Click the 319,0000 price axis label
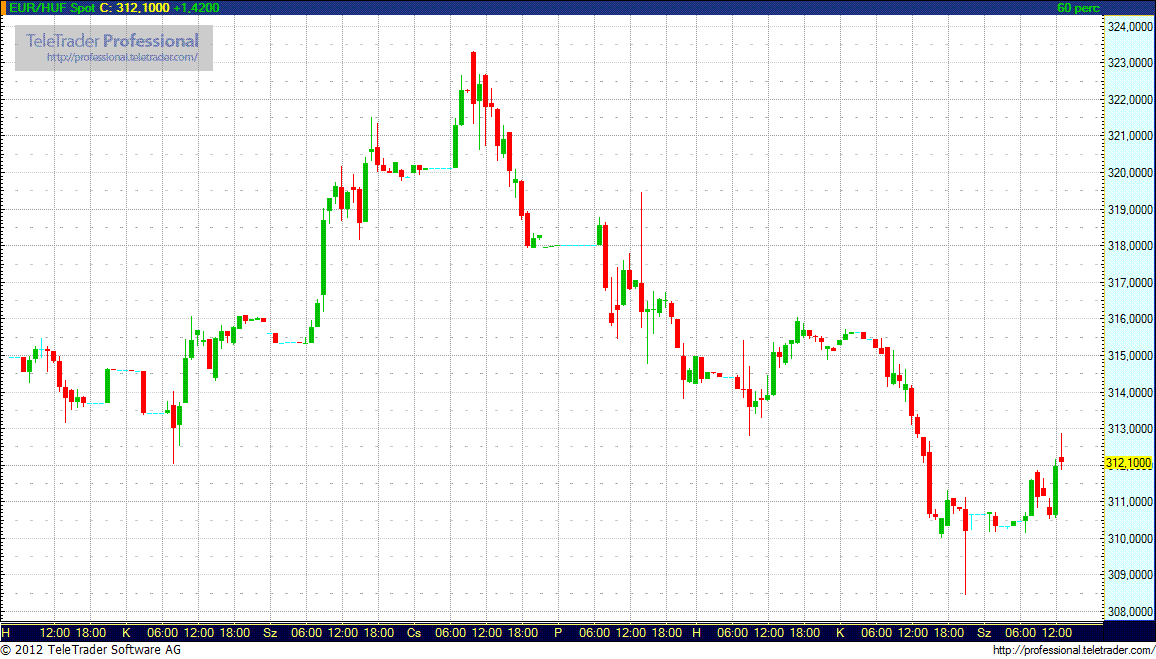Screen dimensions: 1156x659 1129,209
